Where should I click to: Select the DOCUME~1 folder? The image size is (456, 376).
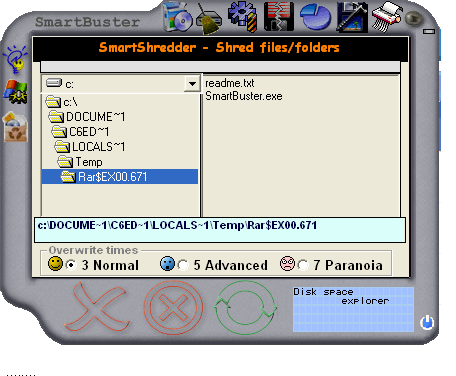(x=87, y=117)
